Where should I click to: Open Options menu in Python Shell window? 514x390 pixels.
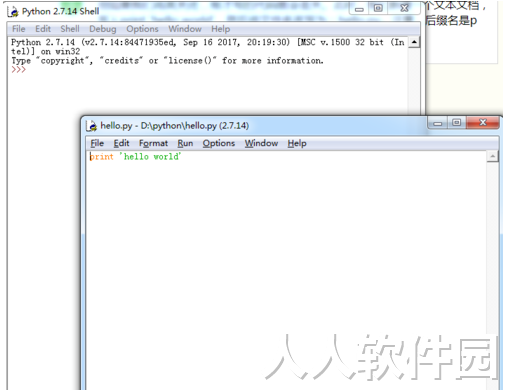(x=142, y=29)
